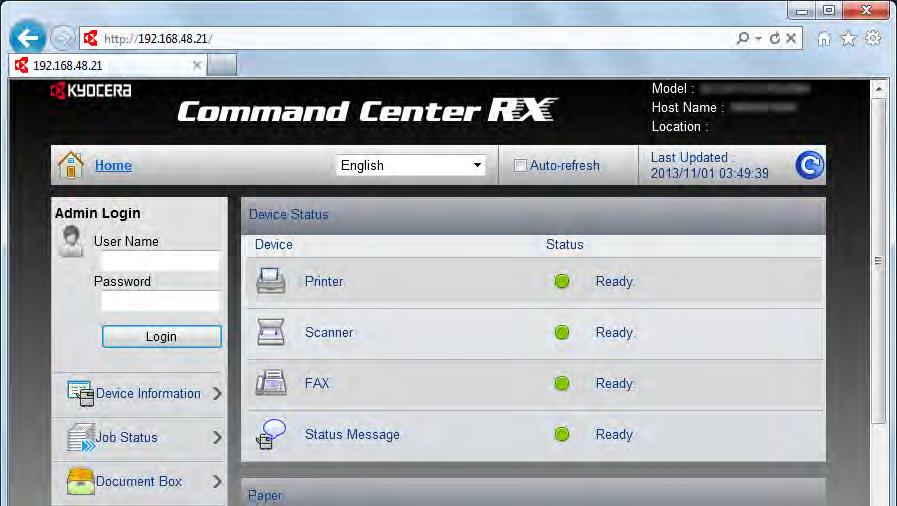Screen dimensions: 897x506
Task: Focus the User Name input field
Action: [x=160, y=261]
